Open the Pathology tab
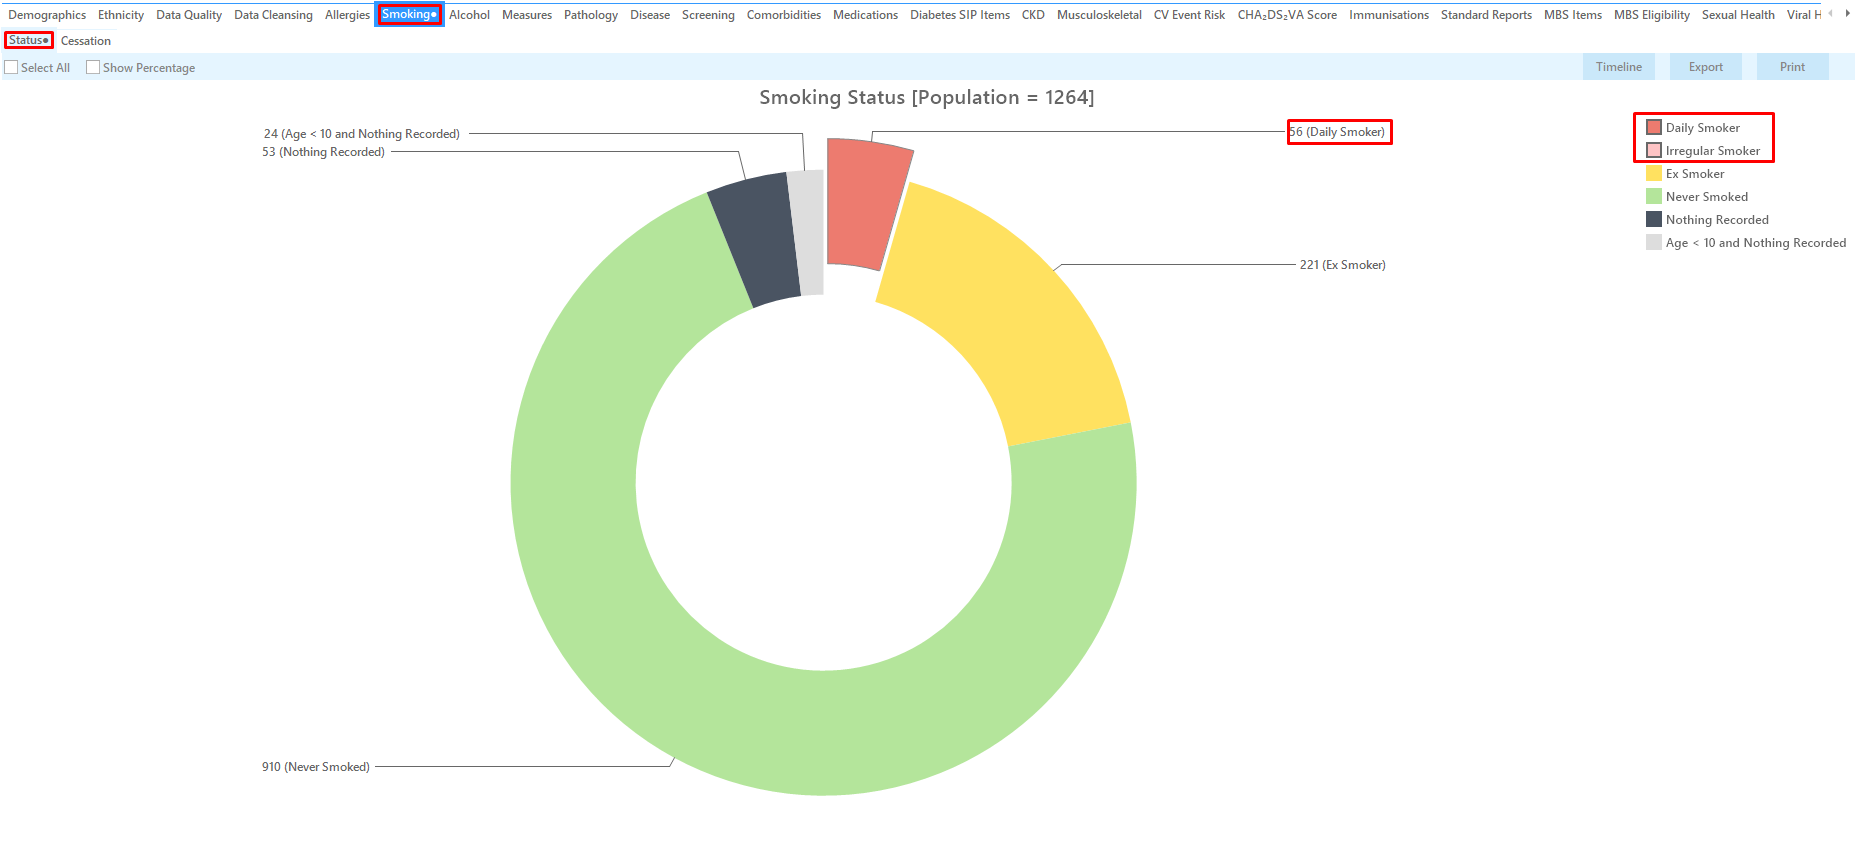 coord(591,15)
